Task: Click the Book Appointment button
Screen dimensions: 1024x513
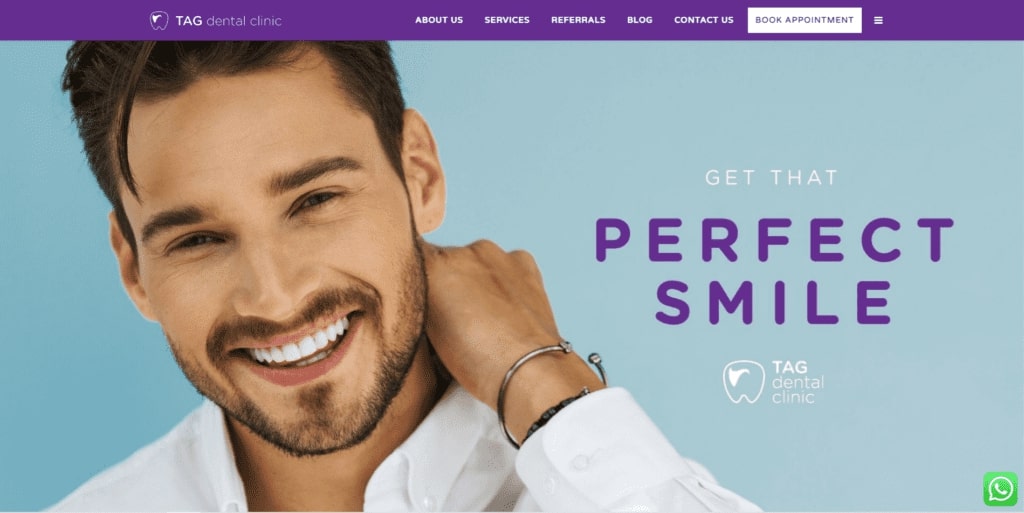Action: pos(805,20)
